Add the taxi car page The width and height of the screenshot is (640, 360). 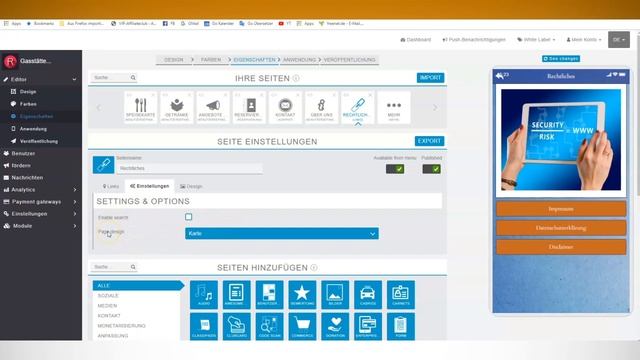[x=368, y=295]
